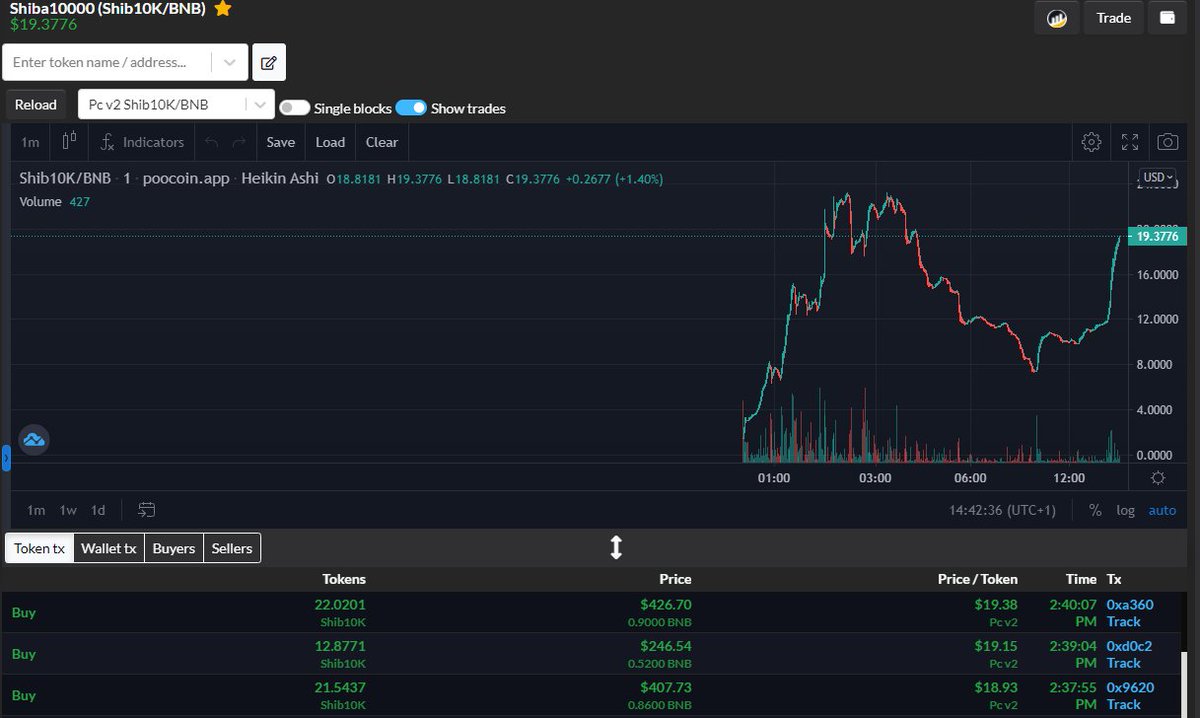The image size is (1200, 718).
Task: Turn off the Show trades toggle
Action: [x=411, y=109]
